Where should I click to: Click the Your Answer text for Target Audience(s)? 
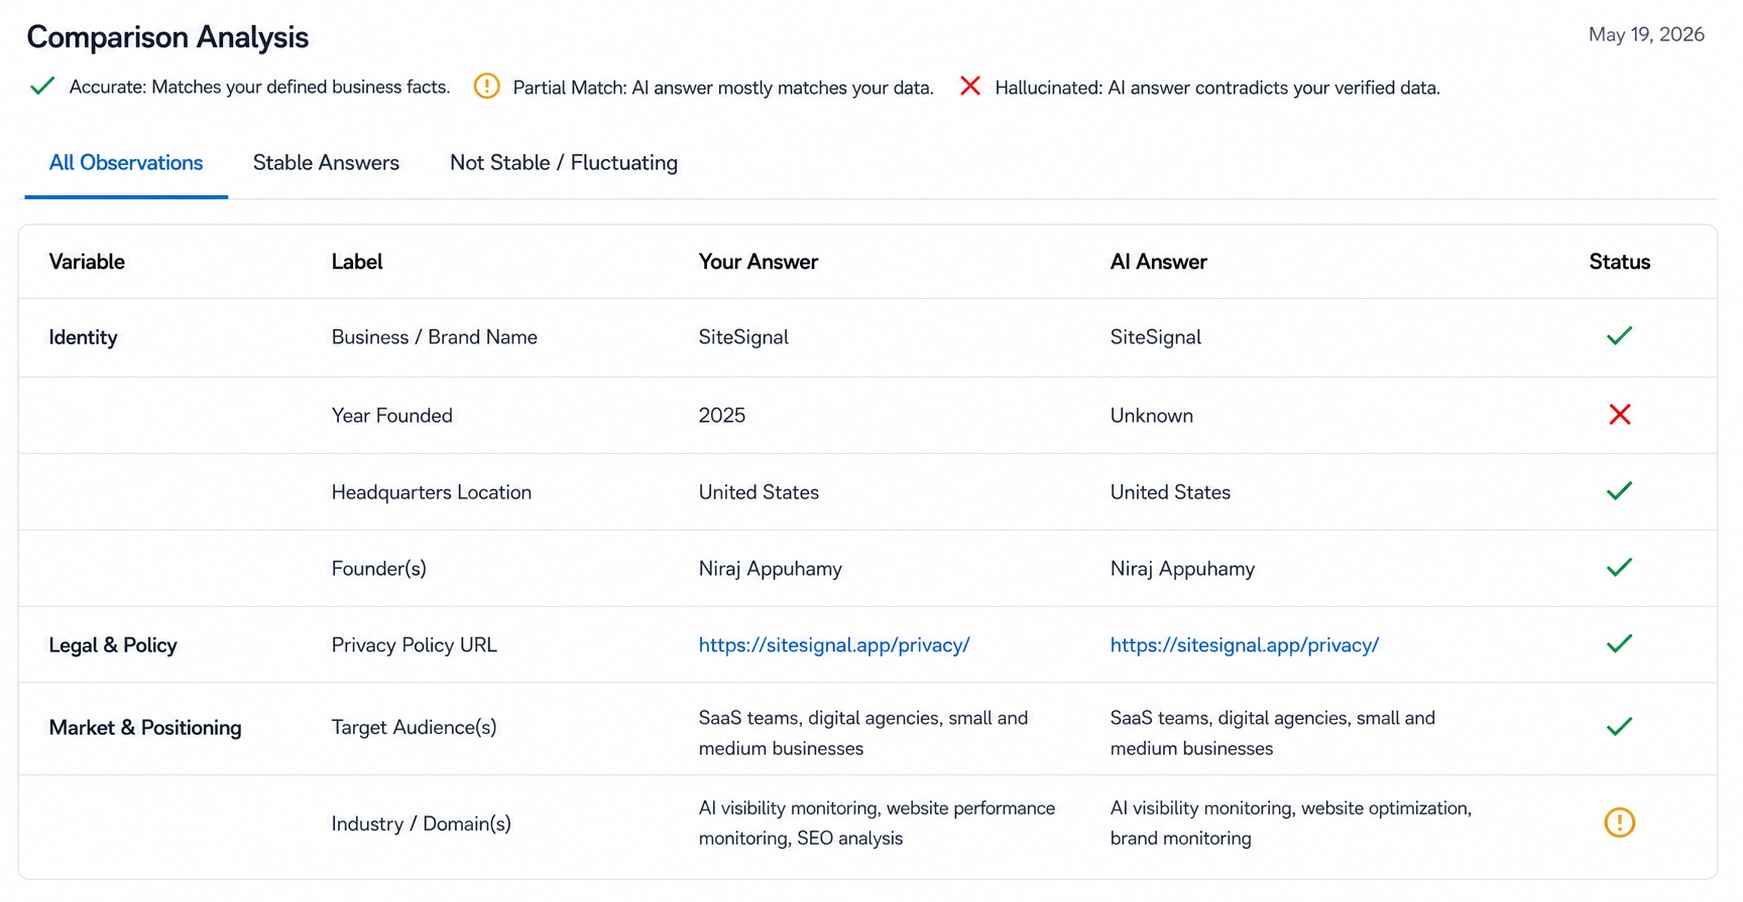tap(863, 733)
